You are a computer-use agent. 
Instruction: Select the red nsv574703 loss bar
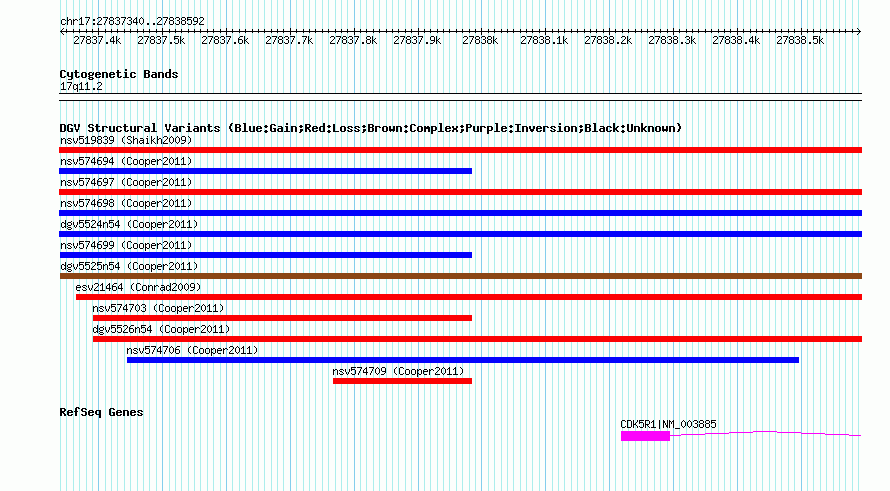click(283, 318)
